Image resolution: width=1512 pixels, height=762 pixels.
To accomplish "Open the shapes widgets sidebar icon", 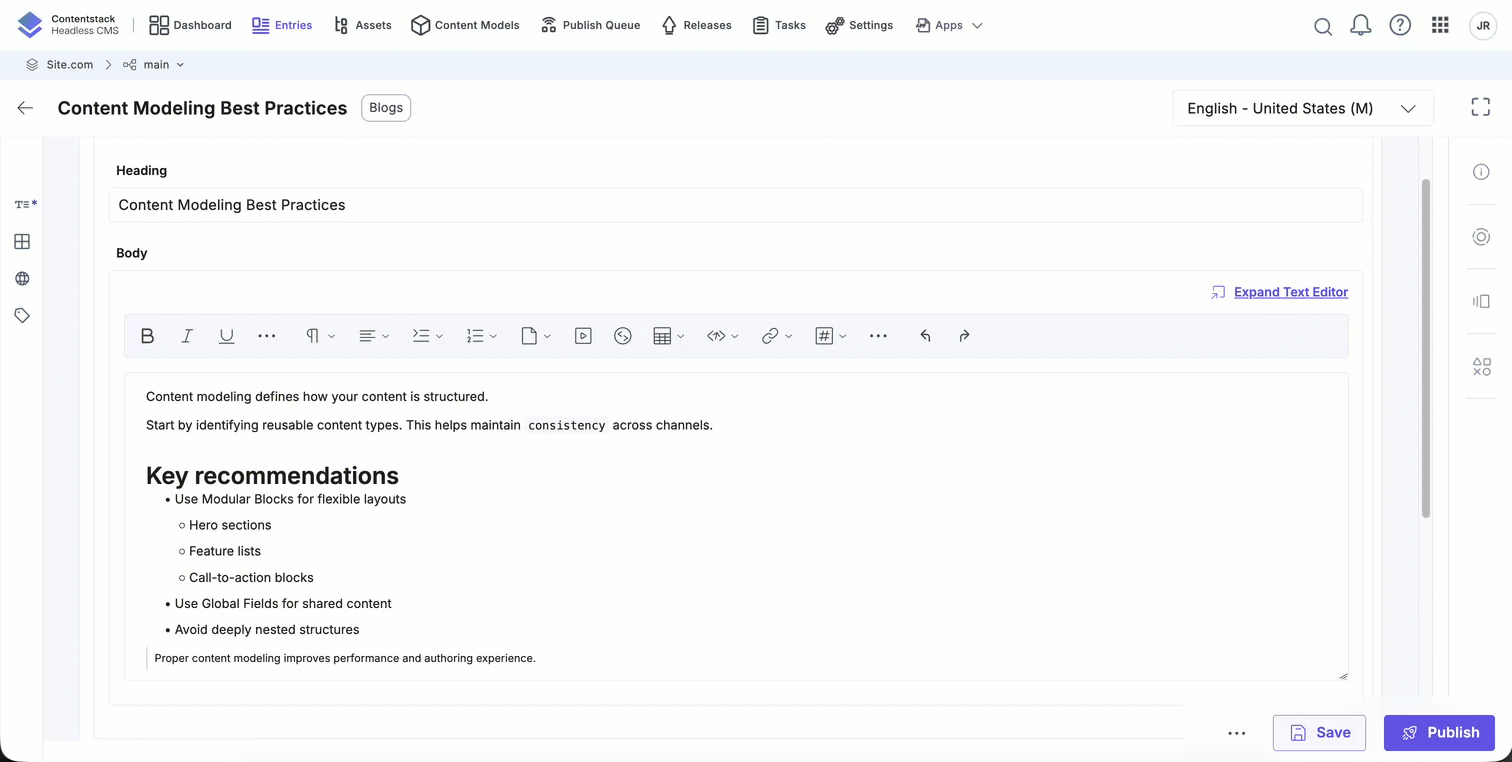I will [x=1481, y=367].
